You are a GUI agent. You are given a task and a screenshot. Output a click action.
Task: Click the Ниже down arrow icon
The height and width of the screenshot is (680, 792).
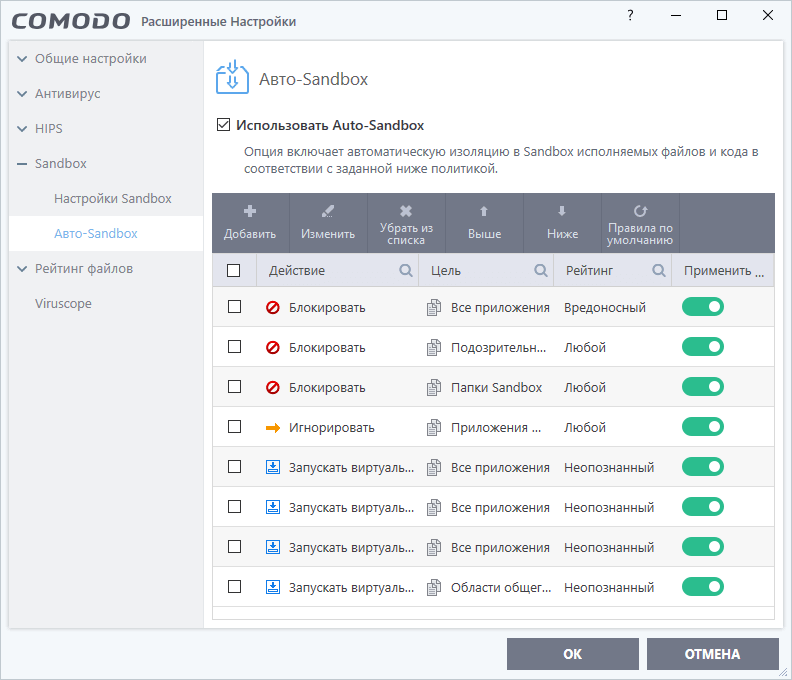(562, 211)
